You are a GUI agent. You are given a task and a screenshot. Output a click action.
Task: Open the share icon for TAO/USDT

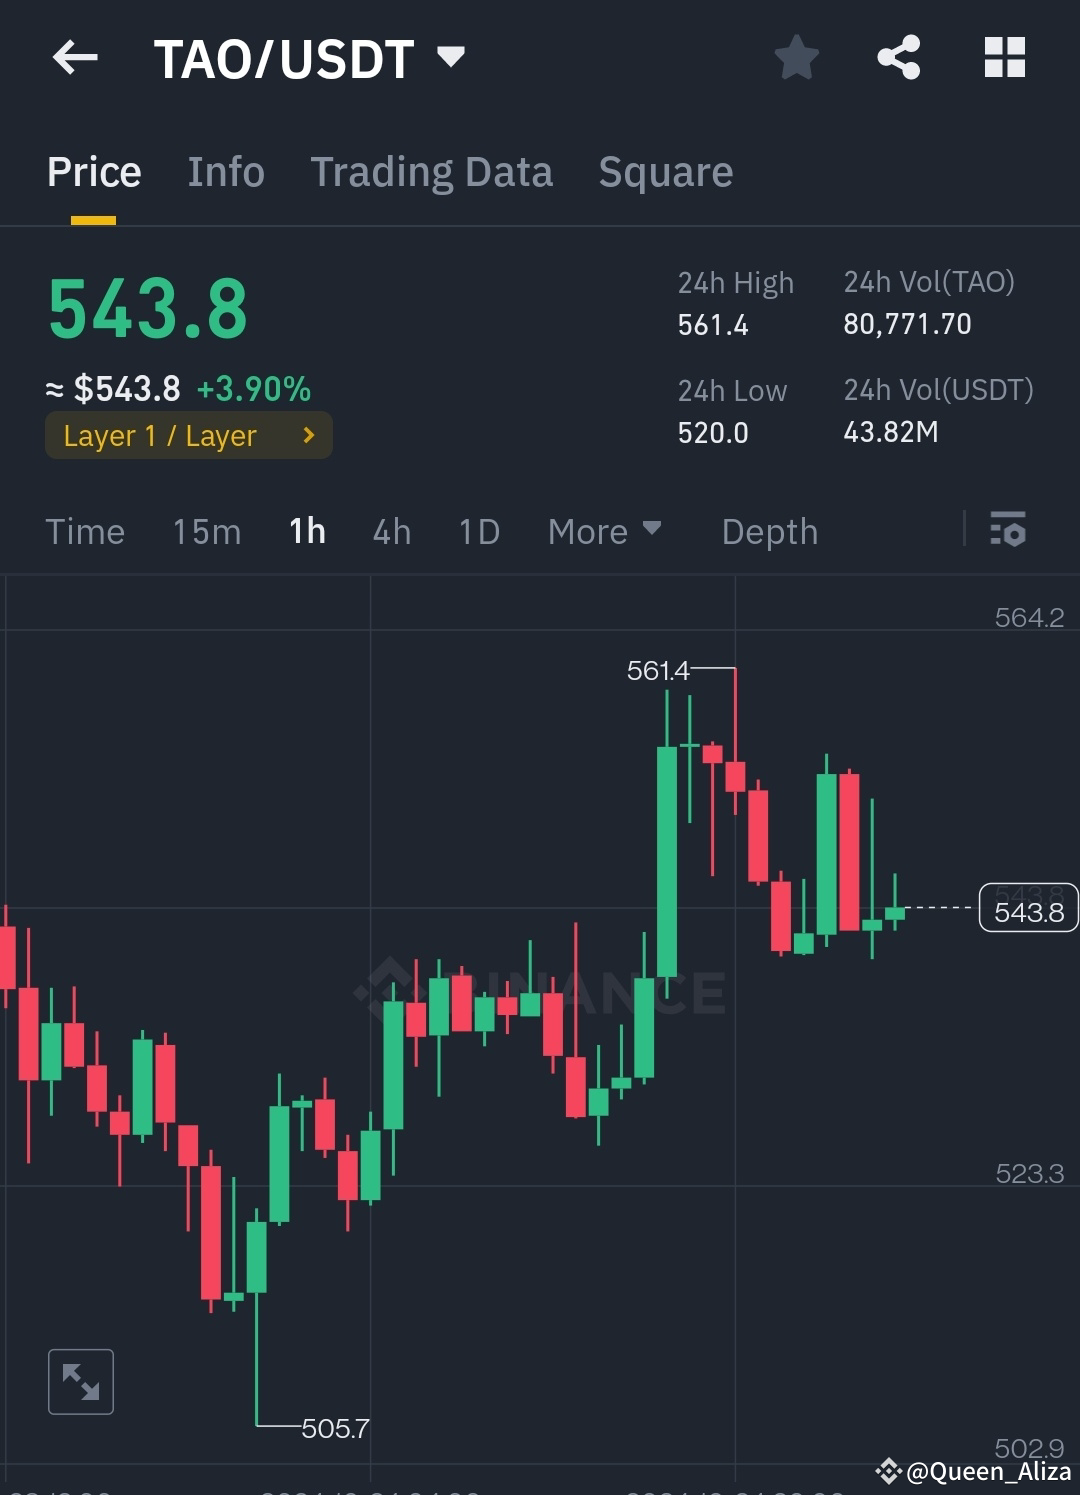(x=898, y=57)
